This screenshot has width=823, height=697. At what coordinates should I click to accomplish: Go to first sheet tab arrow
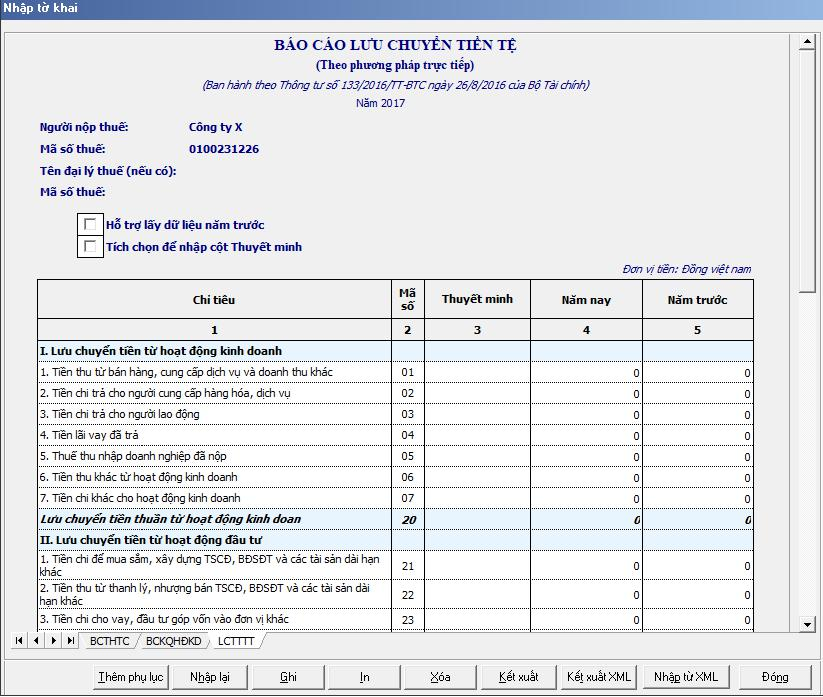[19, 640]
